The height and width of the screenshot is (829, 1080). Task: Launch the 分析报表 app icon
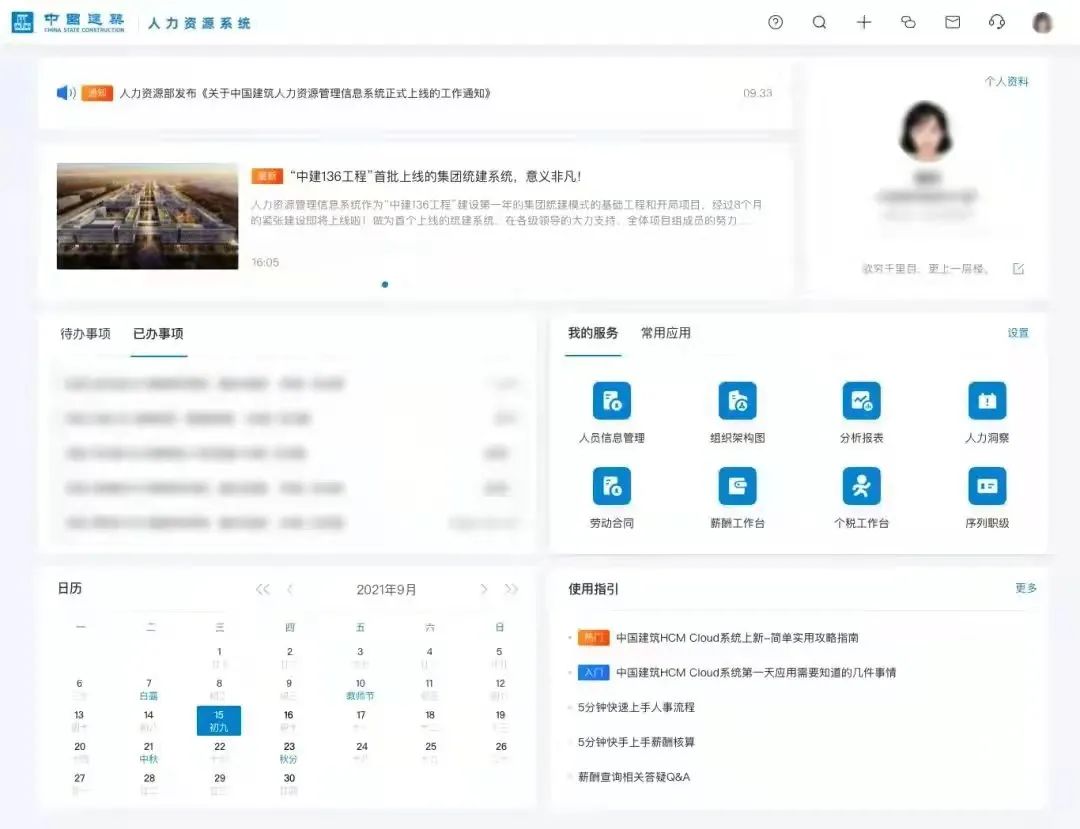(861, 401)
